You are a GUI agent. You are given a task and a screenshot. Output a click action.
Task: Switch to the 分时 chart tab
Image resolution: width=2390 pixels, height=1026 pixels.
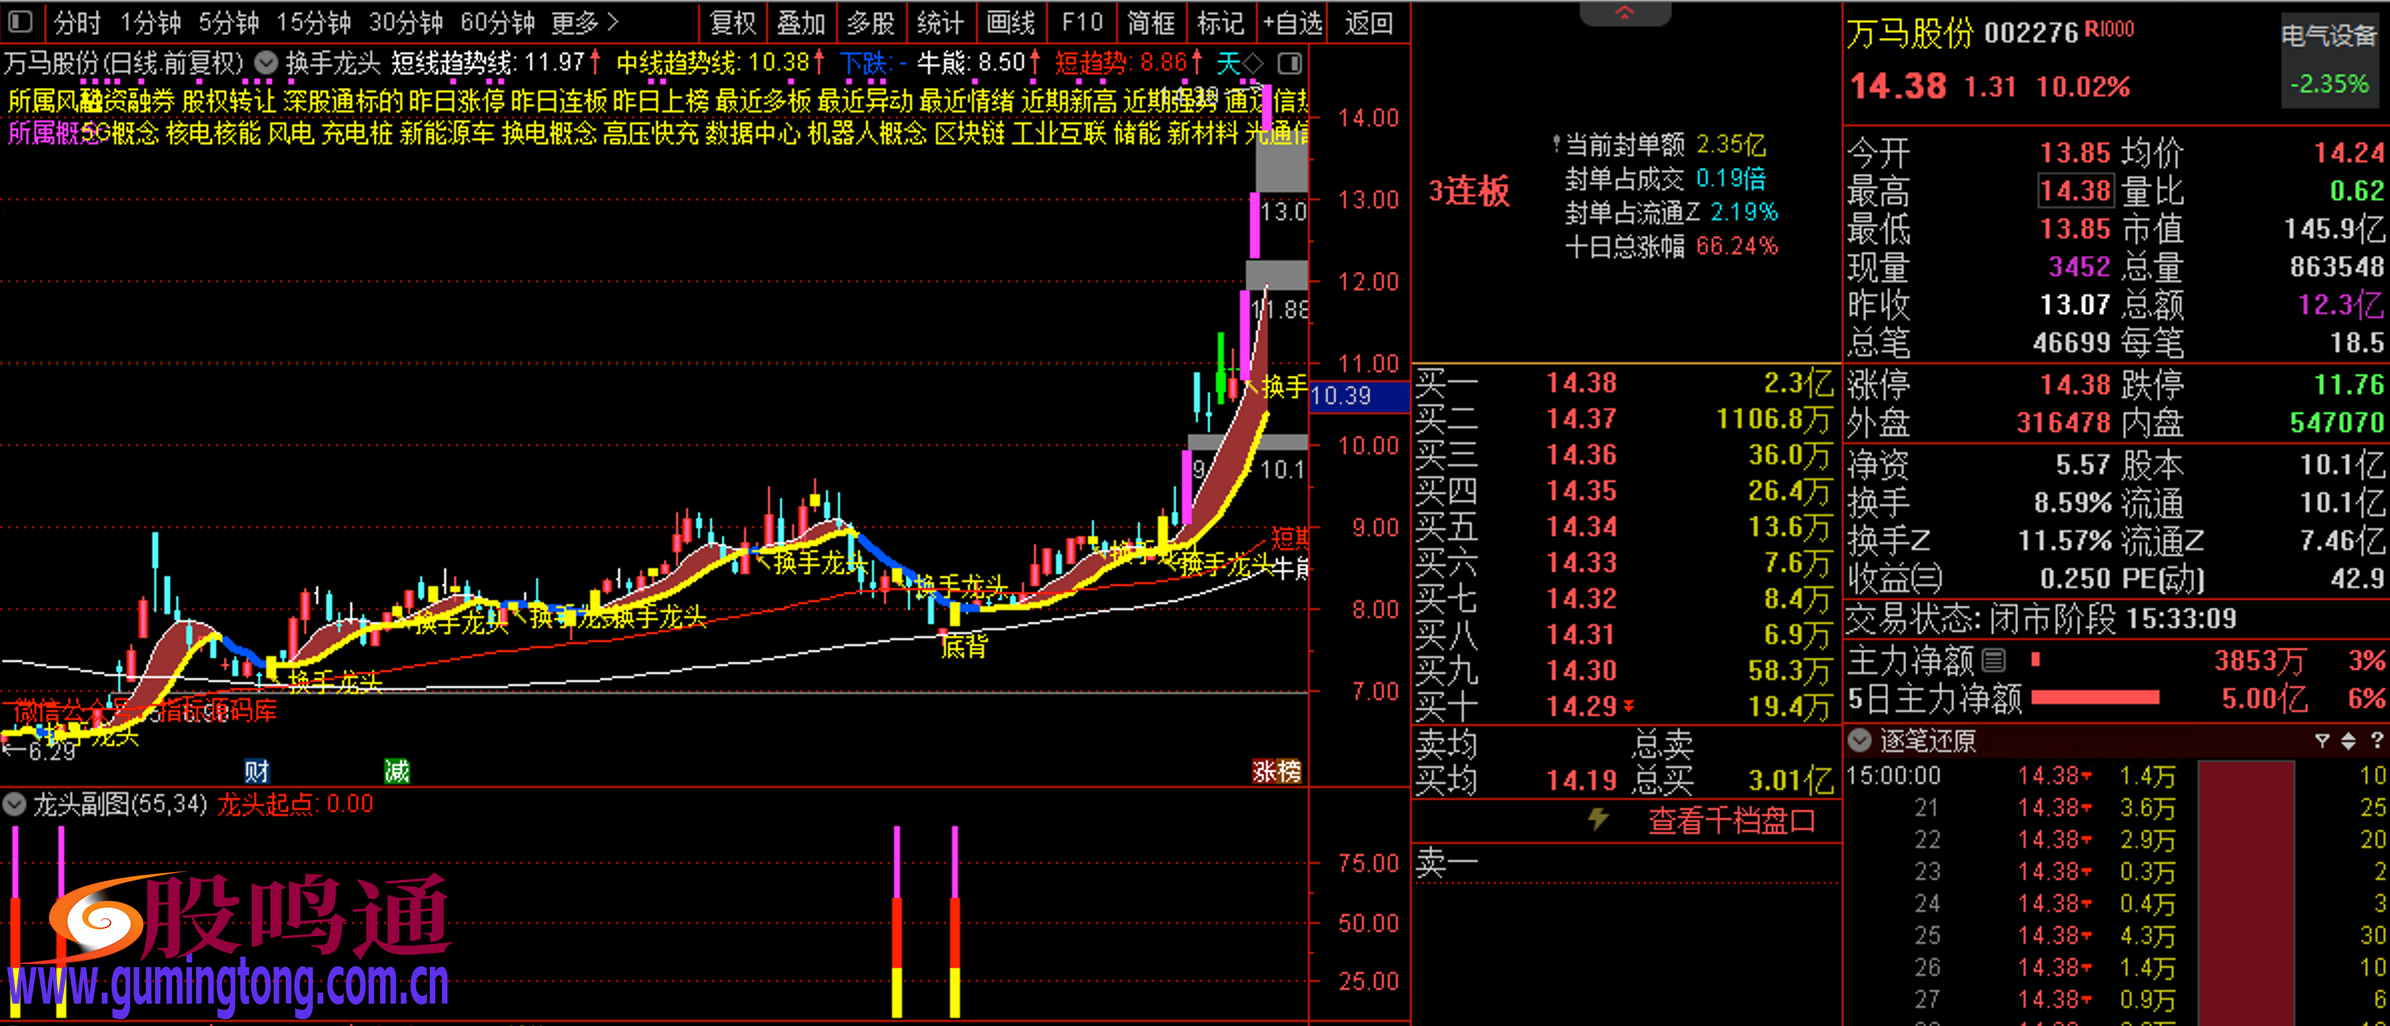click(x=77, y=22)
